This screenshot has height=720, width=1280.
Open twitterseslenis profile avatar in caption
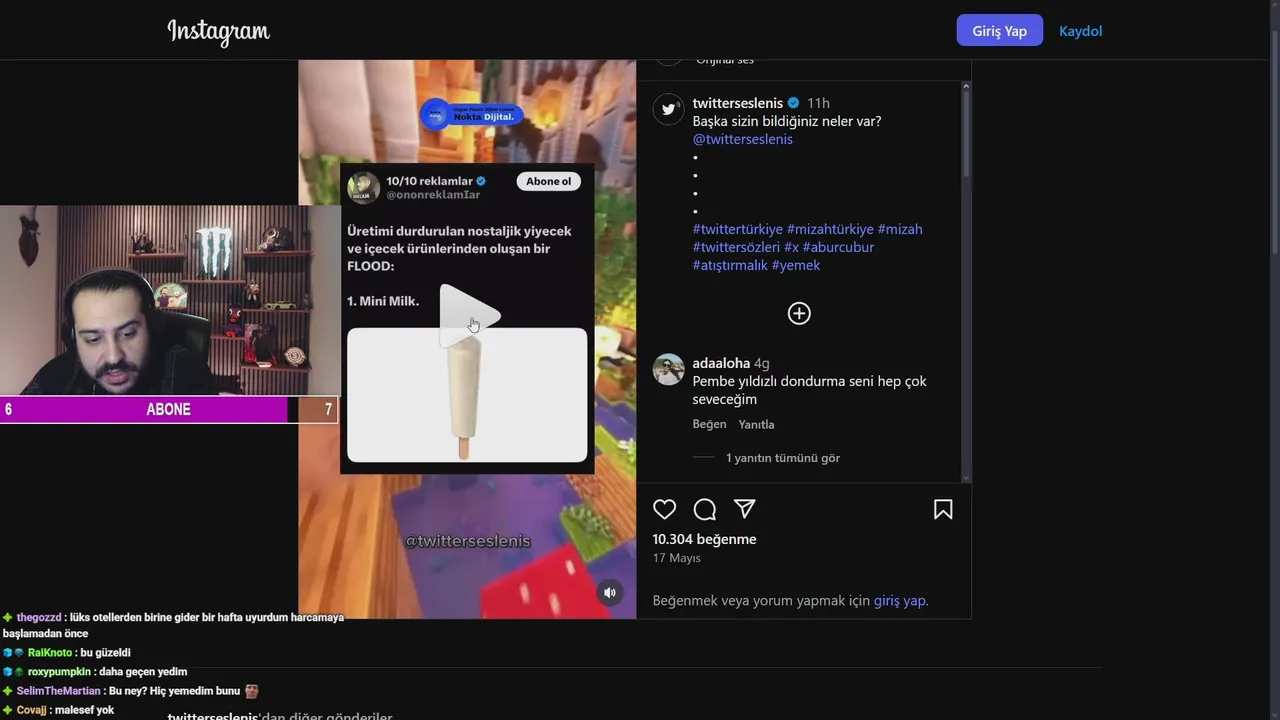[668, 109]
